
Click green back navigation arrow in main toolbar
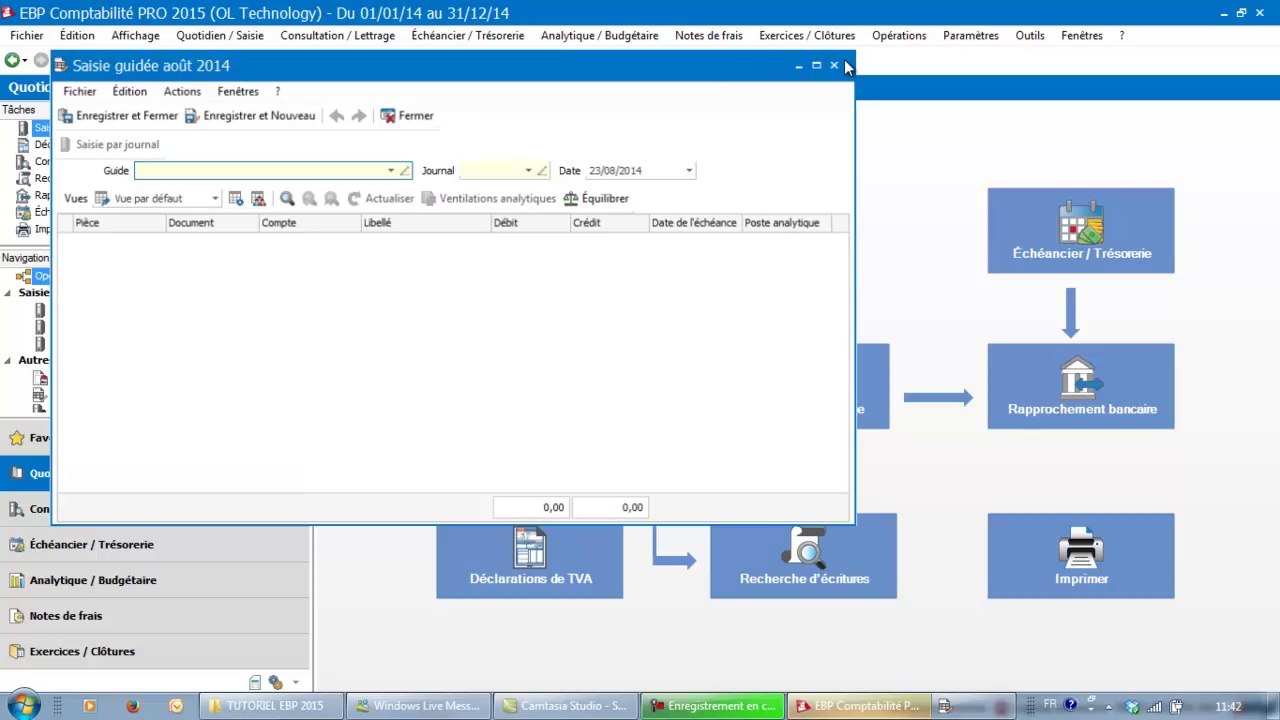11,61
